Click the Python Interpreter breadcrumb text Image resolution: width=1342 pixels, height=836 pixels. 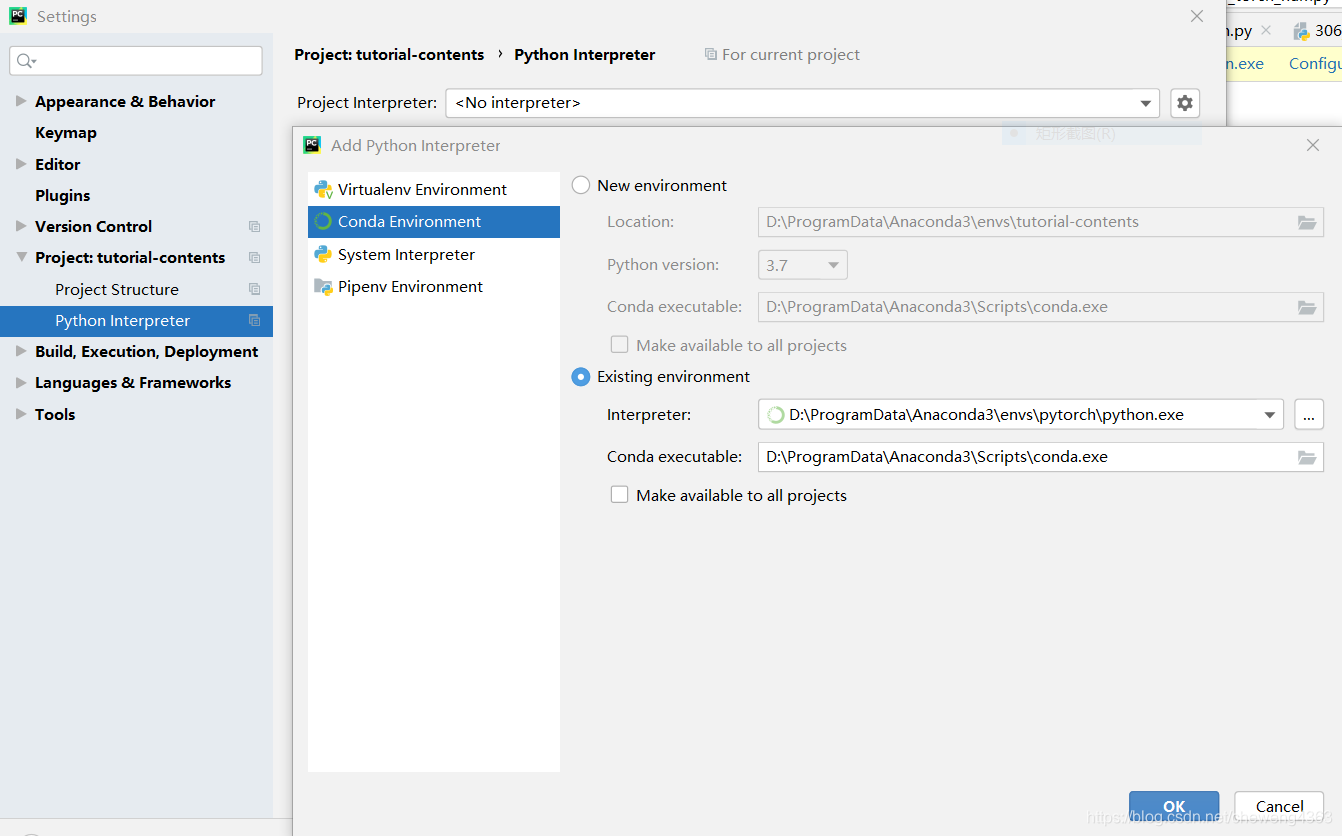click(585, 55)
